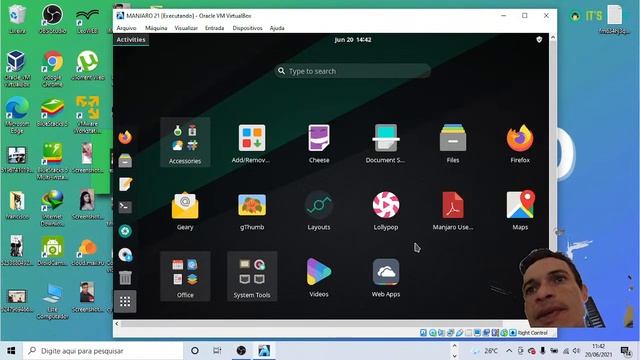Select uTorrent Web desktop shortcut
Image resolution: width=640 pixels, height=360 pixels.
click(88, 65)
